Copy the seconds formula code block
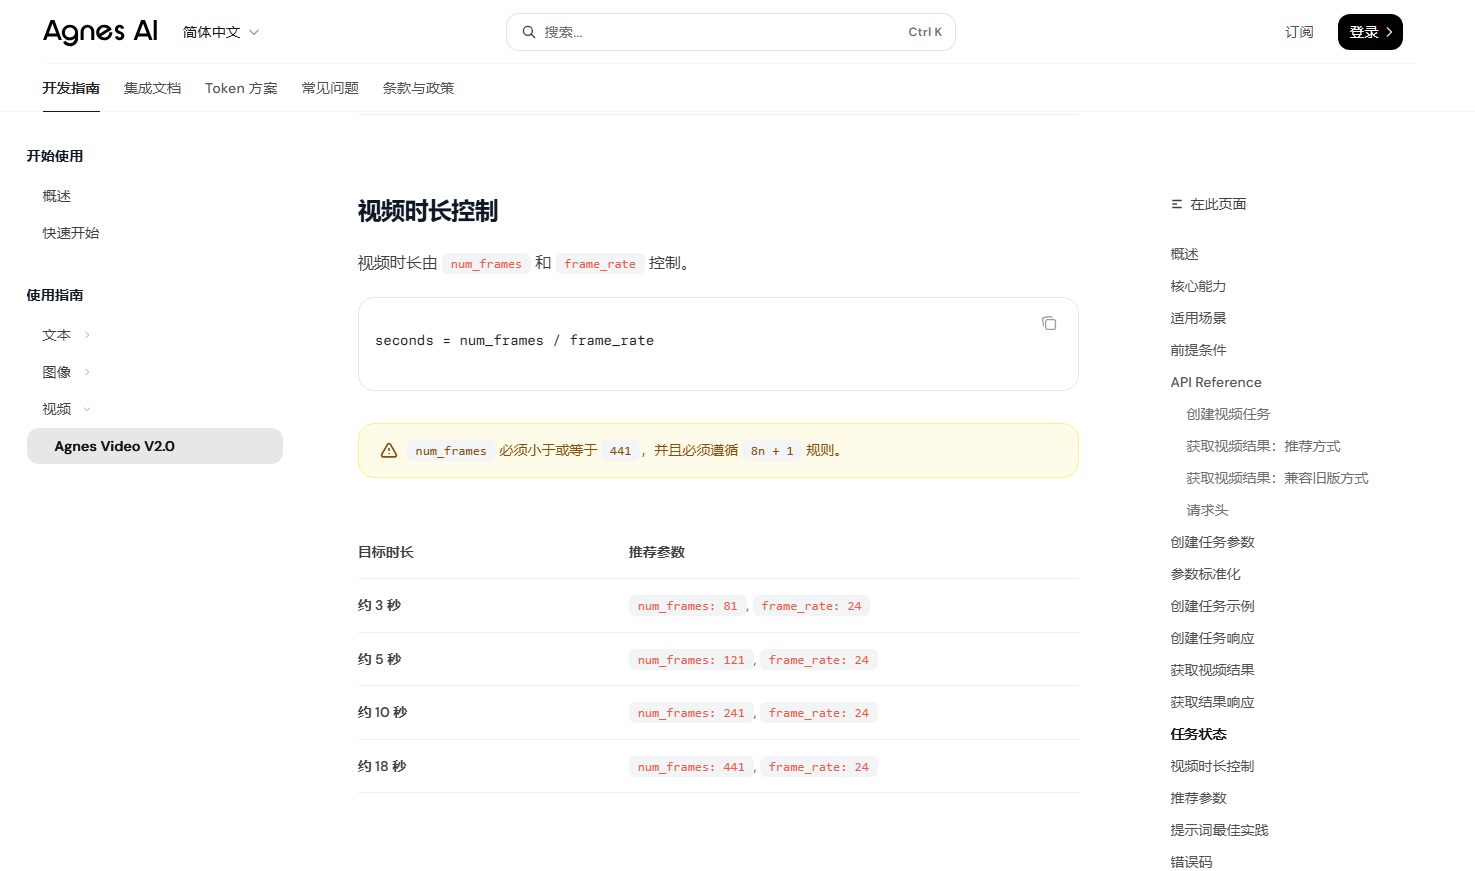1475x871 pixels. pos(1049,323)
